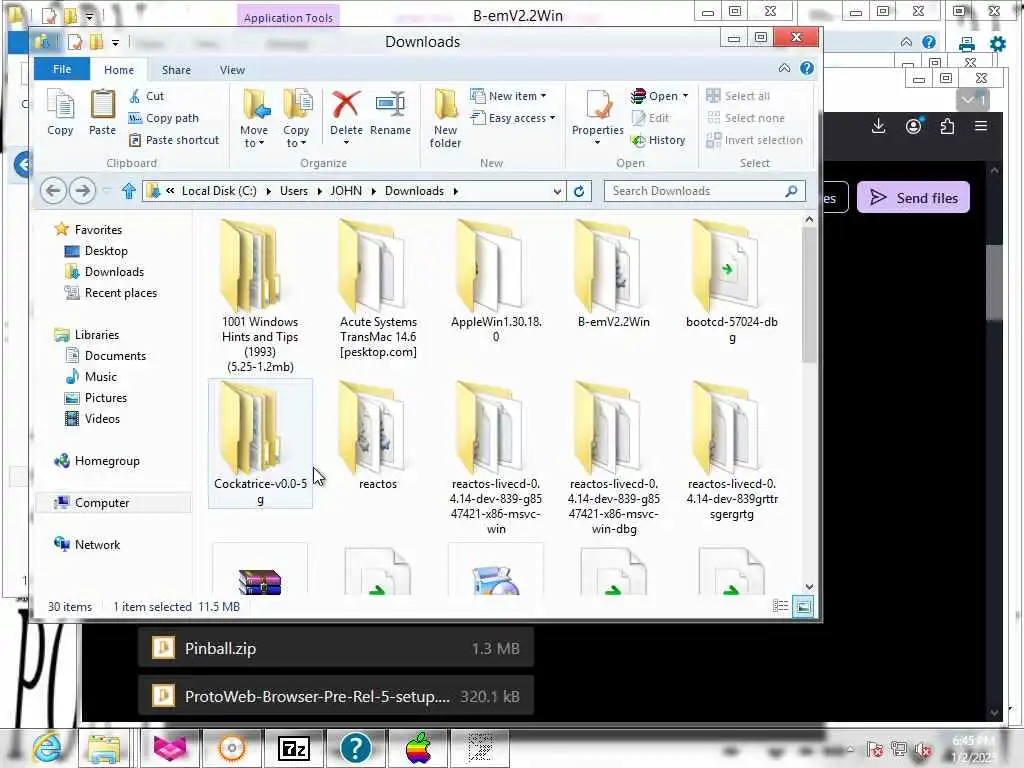This screenshot has height=768, width=1024.
Task: Switch to the Home ribbon tab
Action: [x=119, y=70]
